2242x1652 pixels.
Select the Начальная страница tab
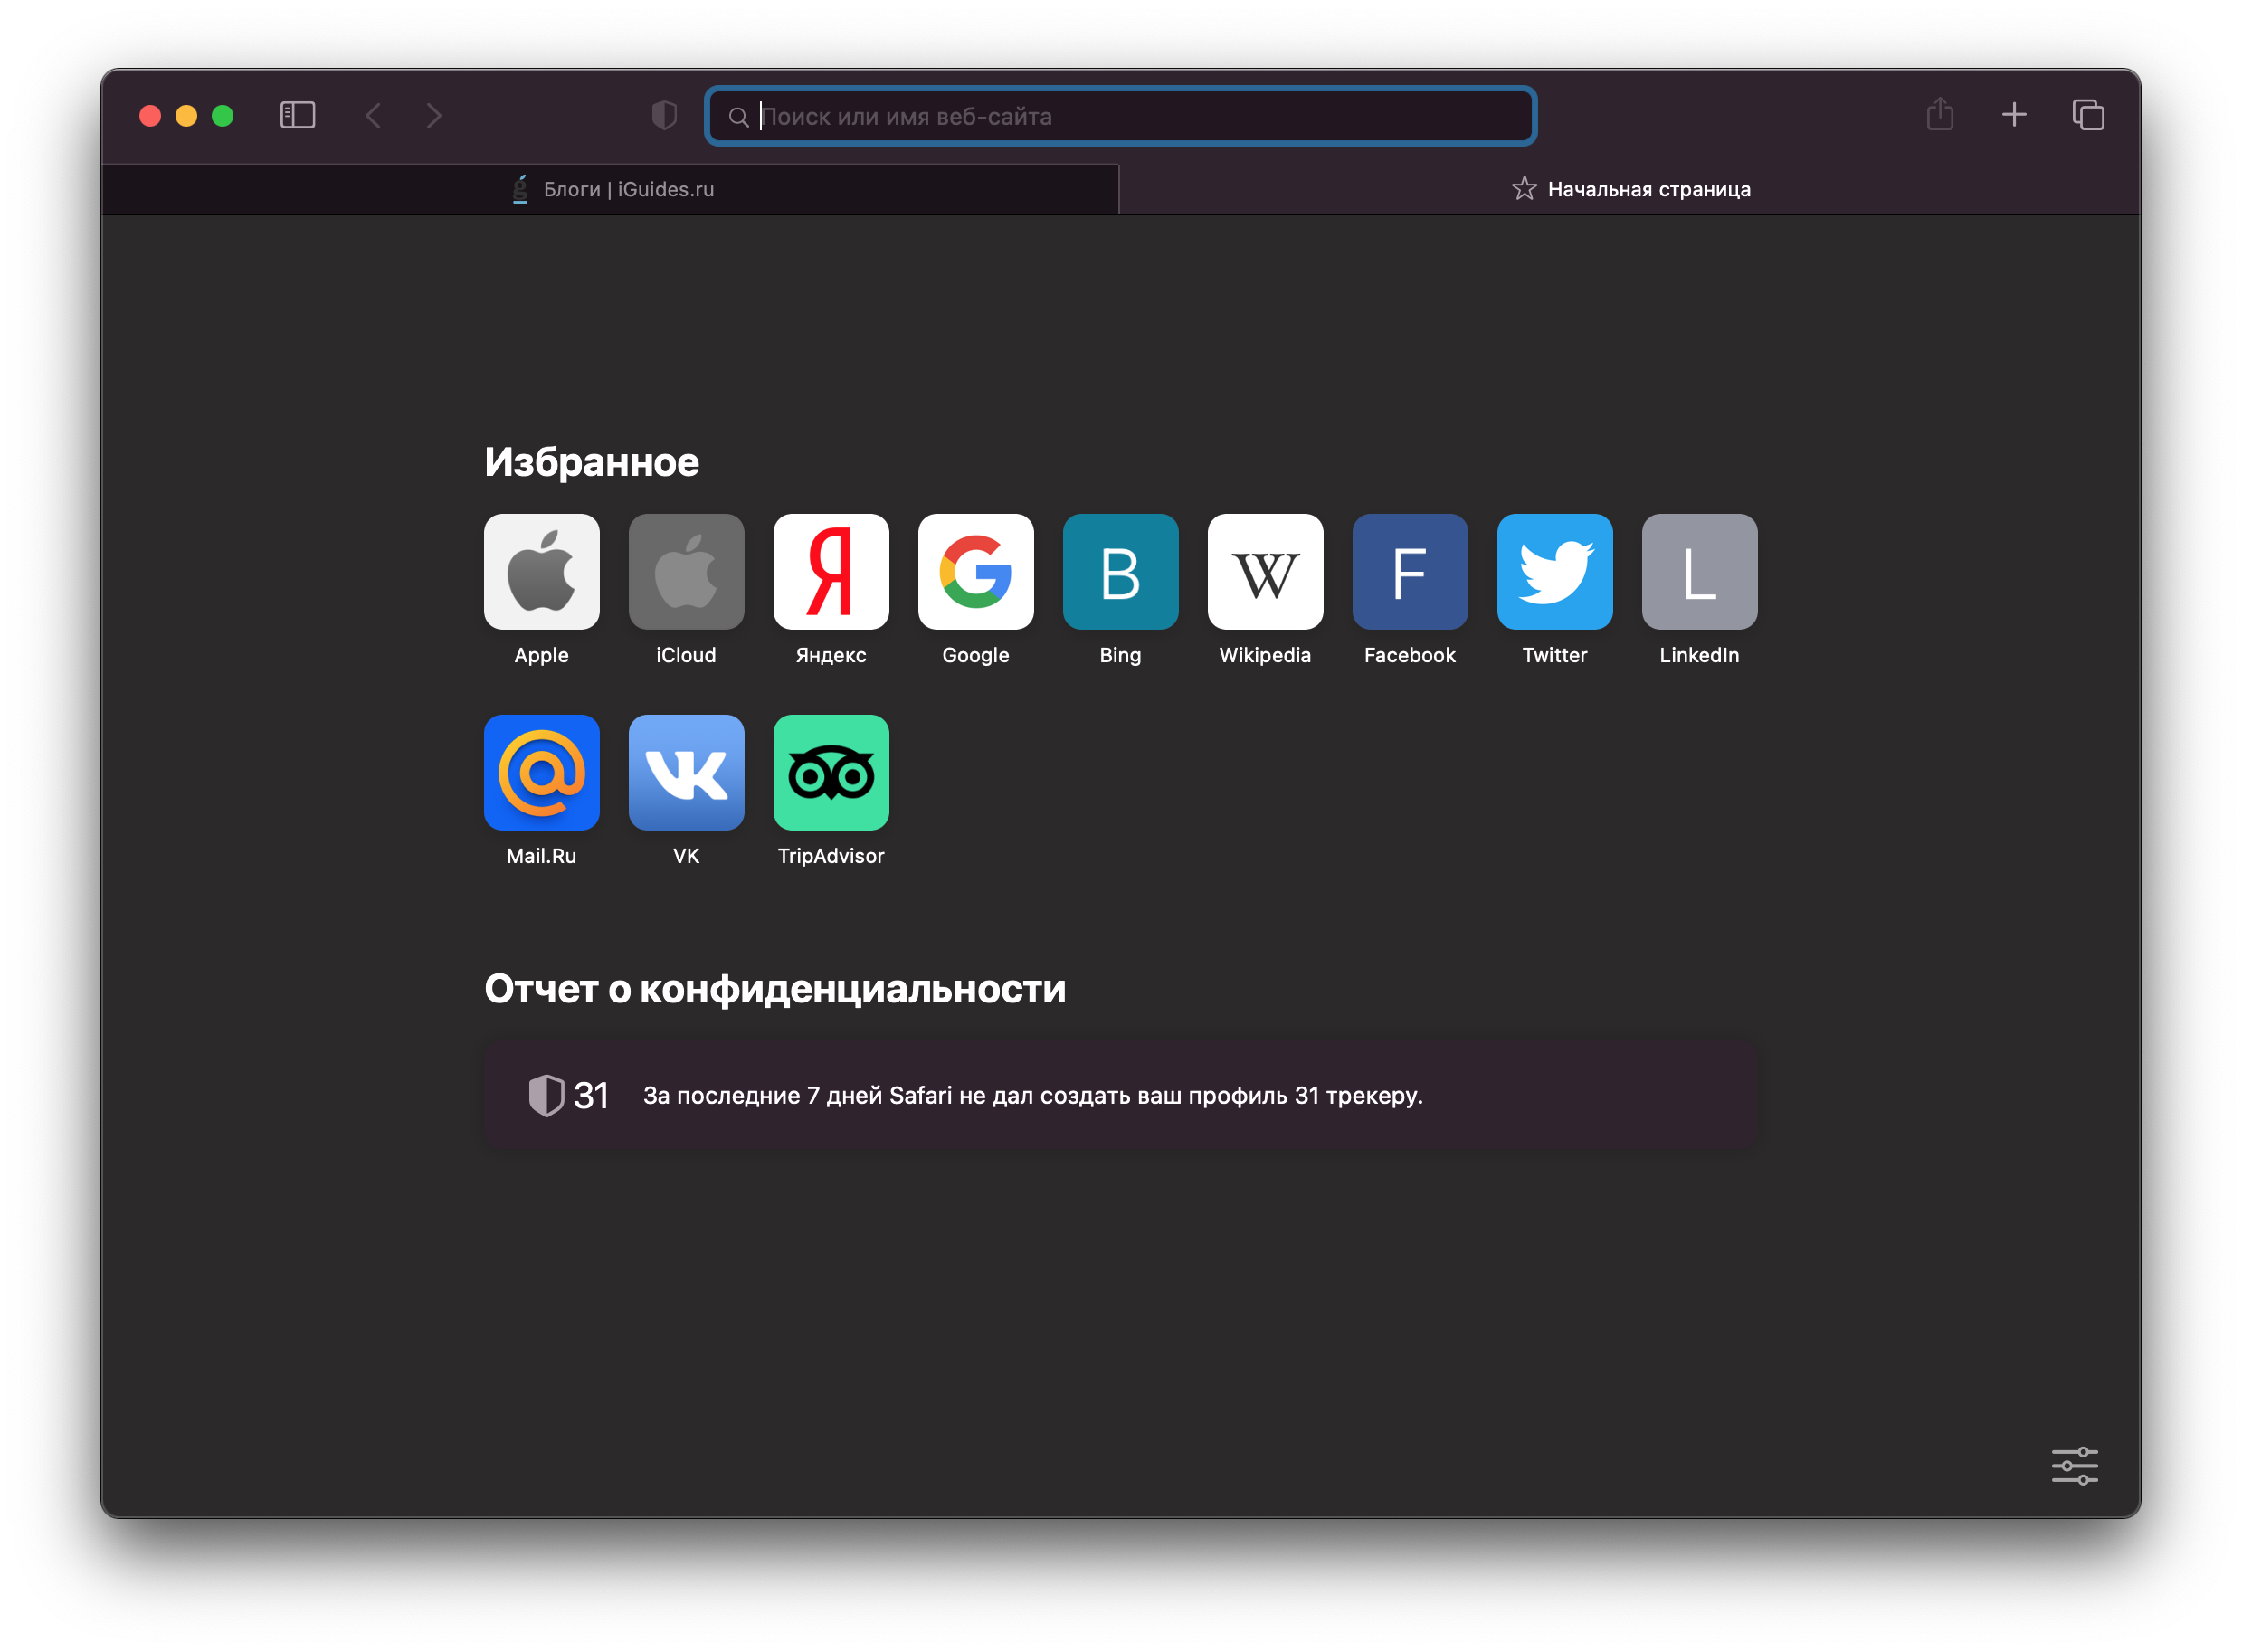pyautogui.click(x=1630, y=190)
